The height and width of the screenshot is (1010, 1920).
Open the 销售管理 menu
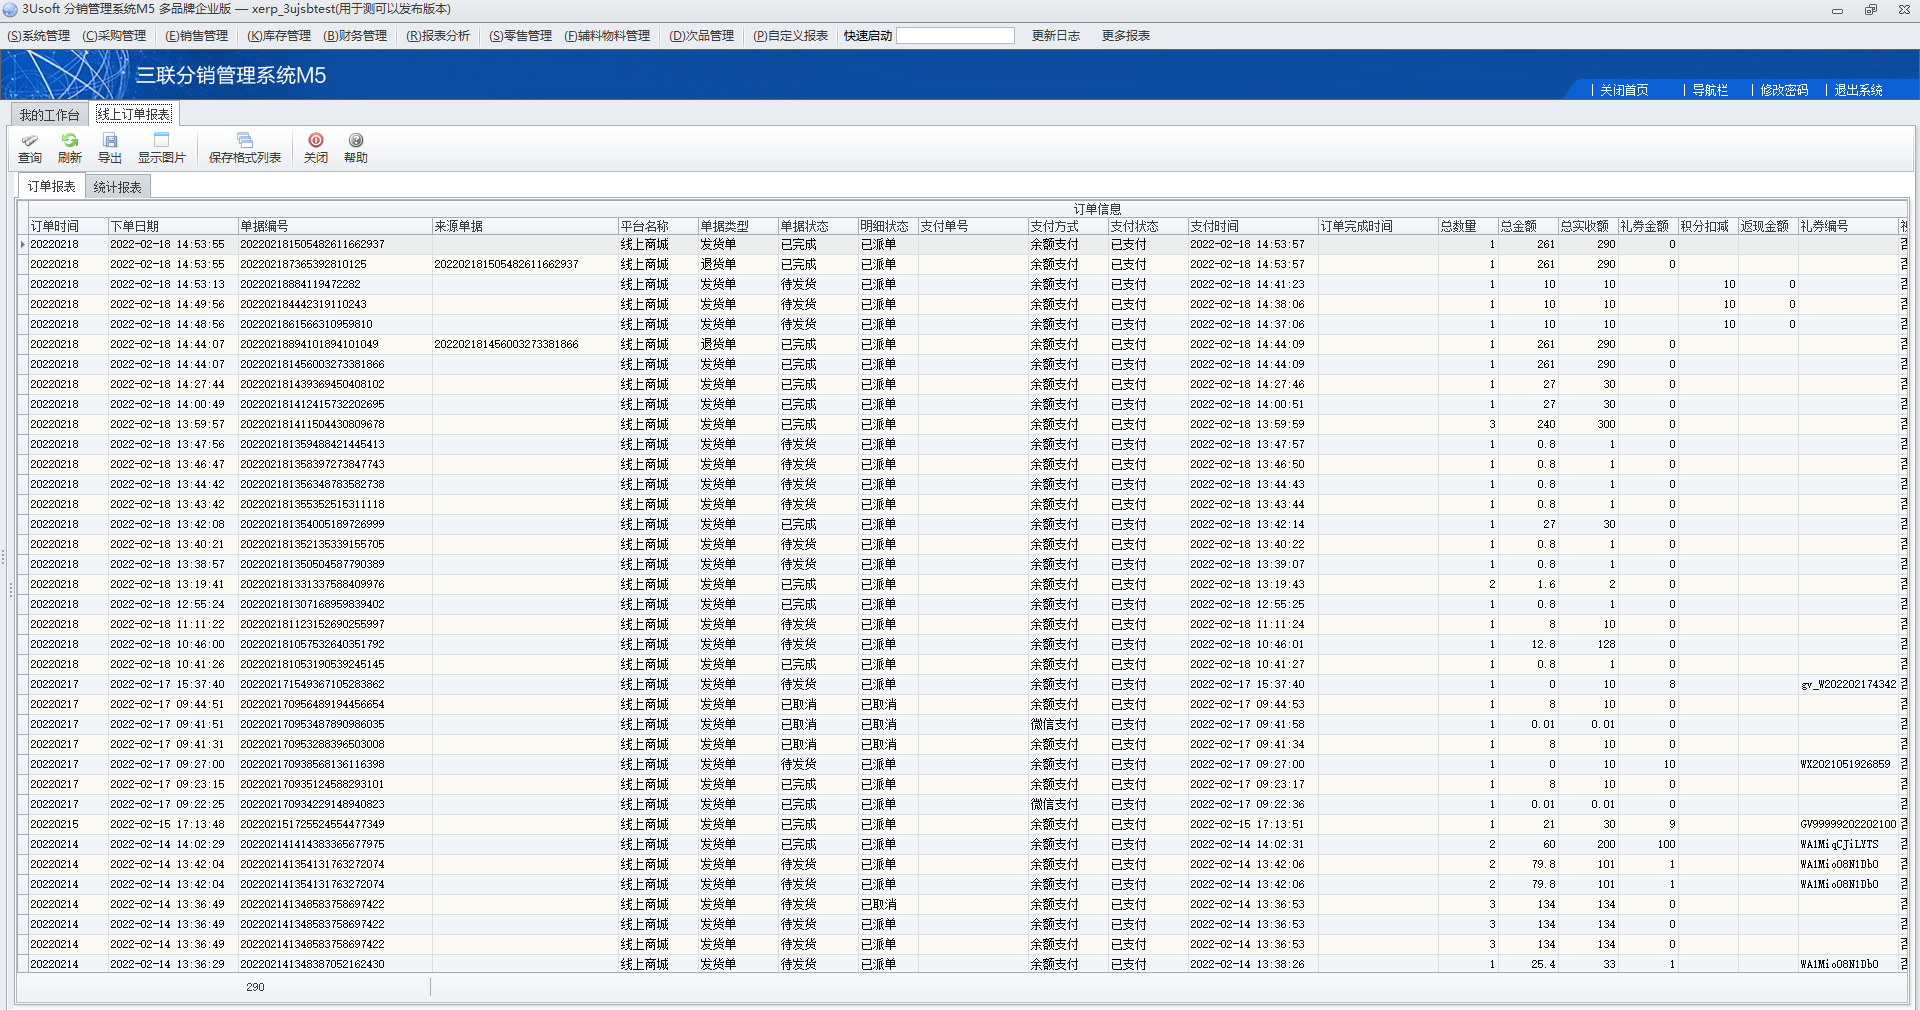coord(197,36)
